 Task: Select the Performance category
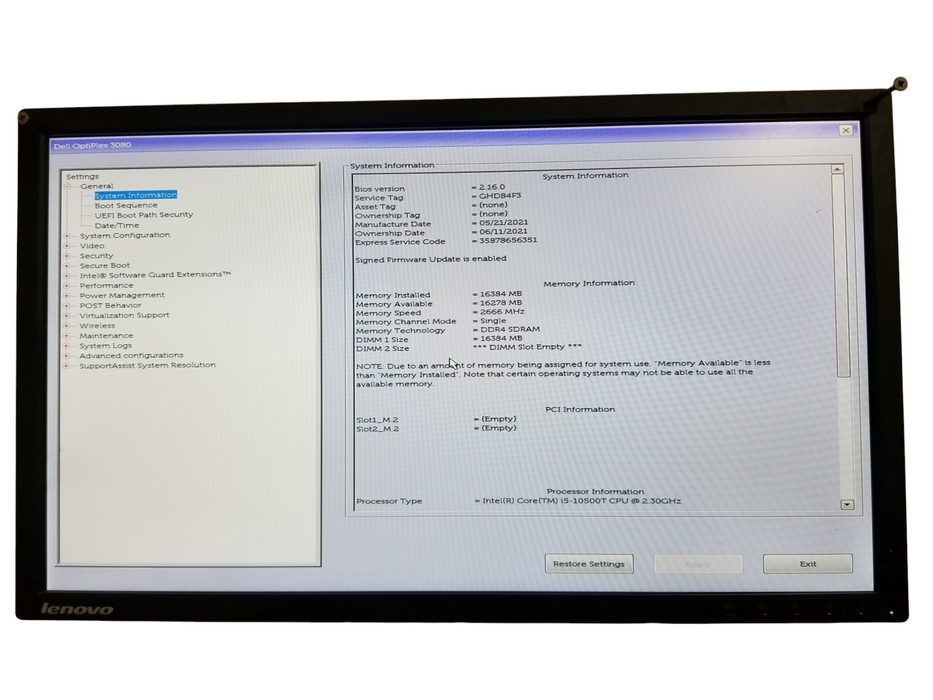[x=107, y=285]
